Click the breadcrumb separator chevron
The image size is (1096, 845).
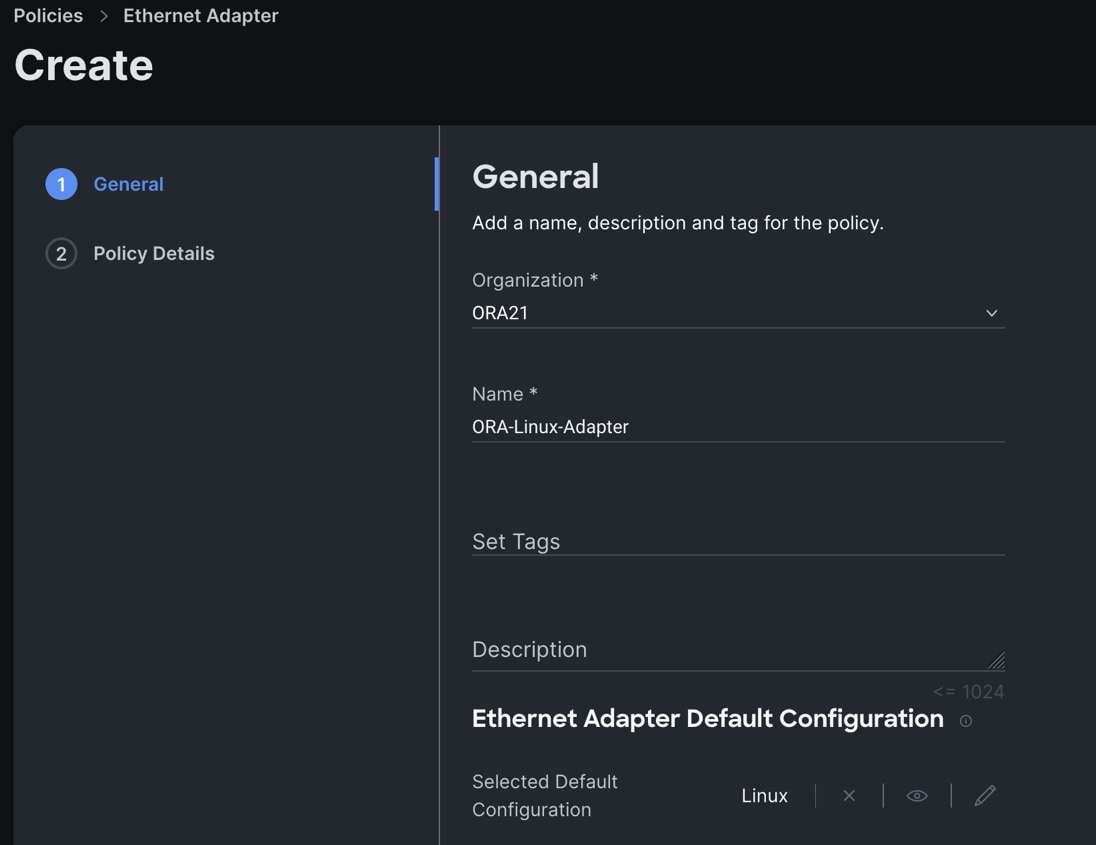click(x=103, y=16)
